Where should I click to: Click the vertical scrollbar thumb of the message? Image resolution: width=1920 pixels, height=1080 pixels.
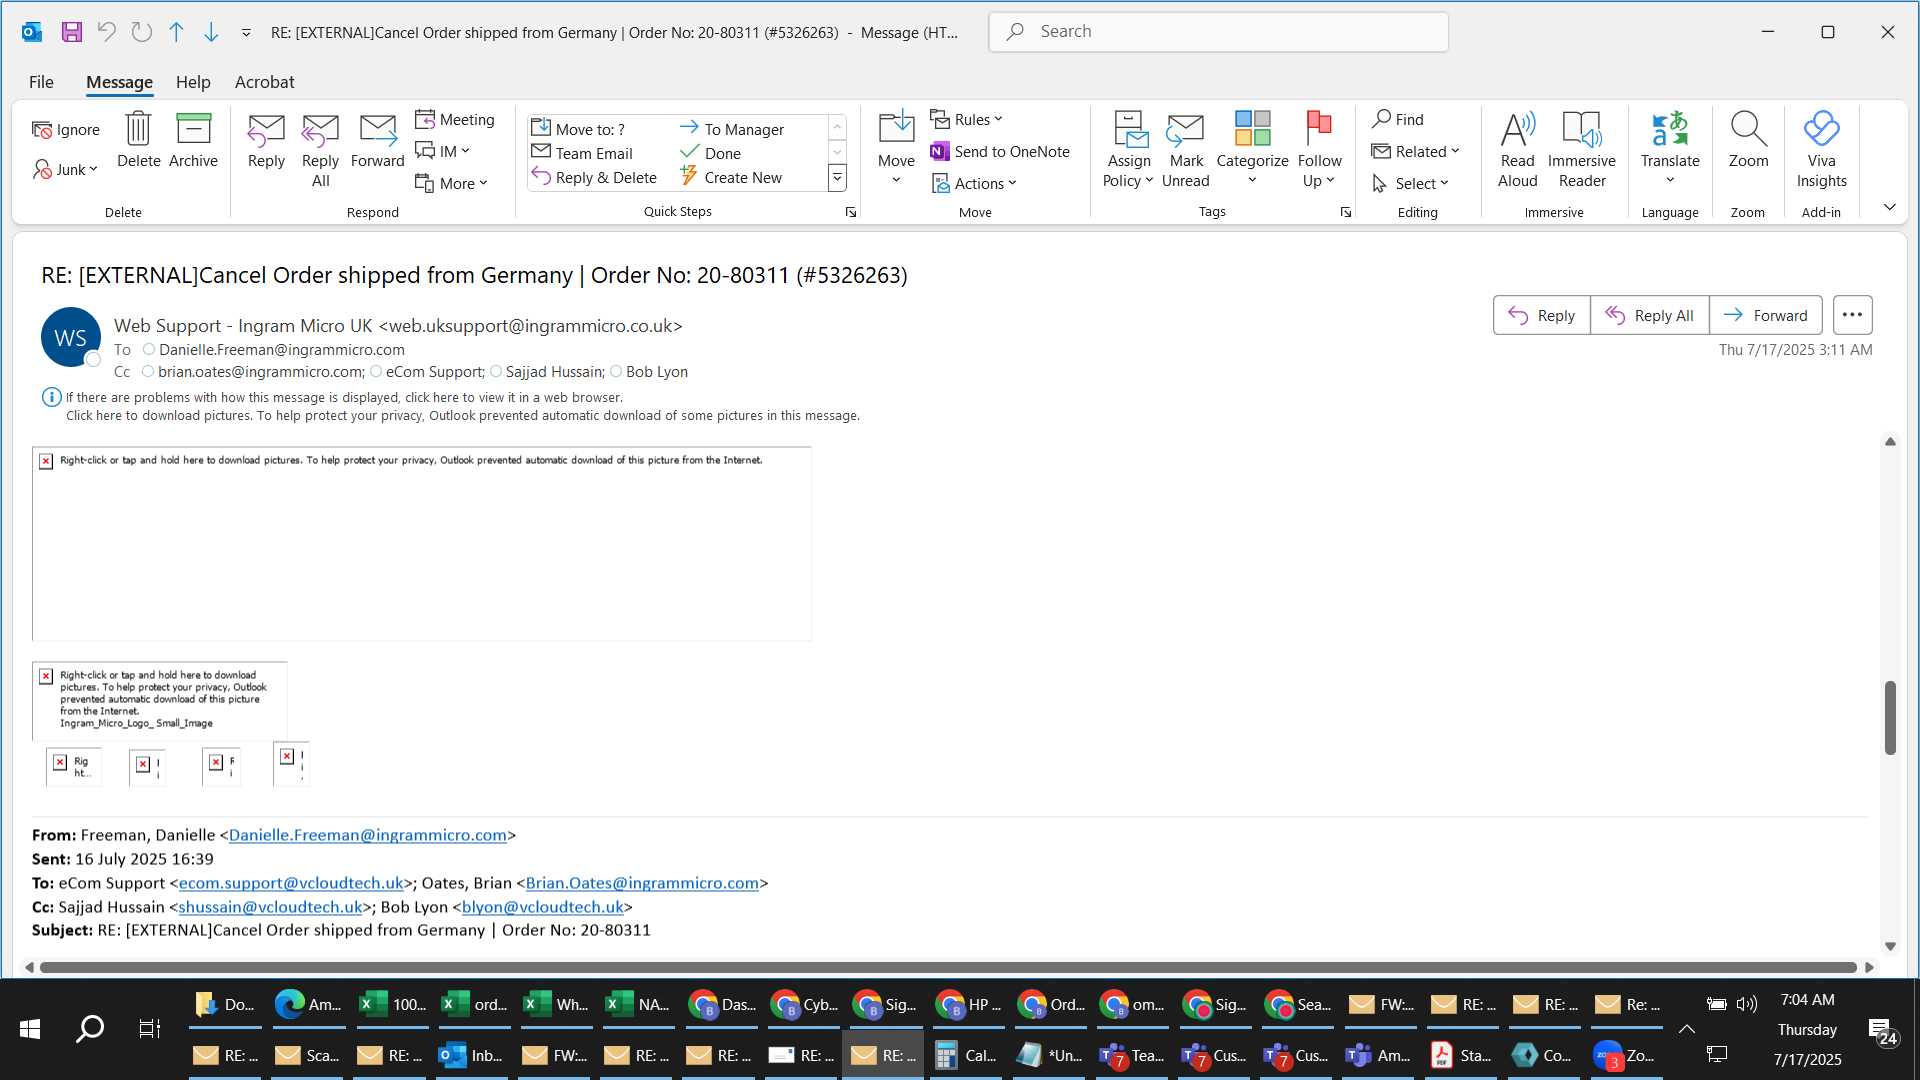[x=1890, y=717]
